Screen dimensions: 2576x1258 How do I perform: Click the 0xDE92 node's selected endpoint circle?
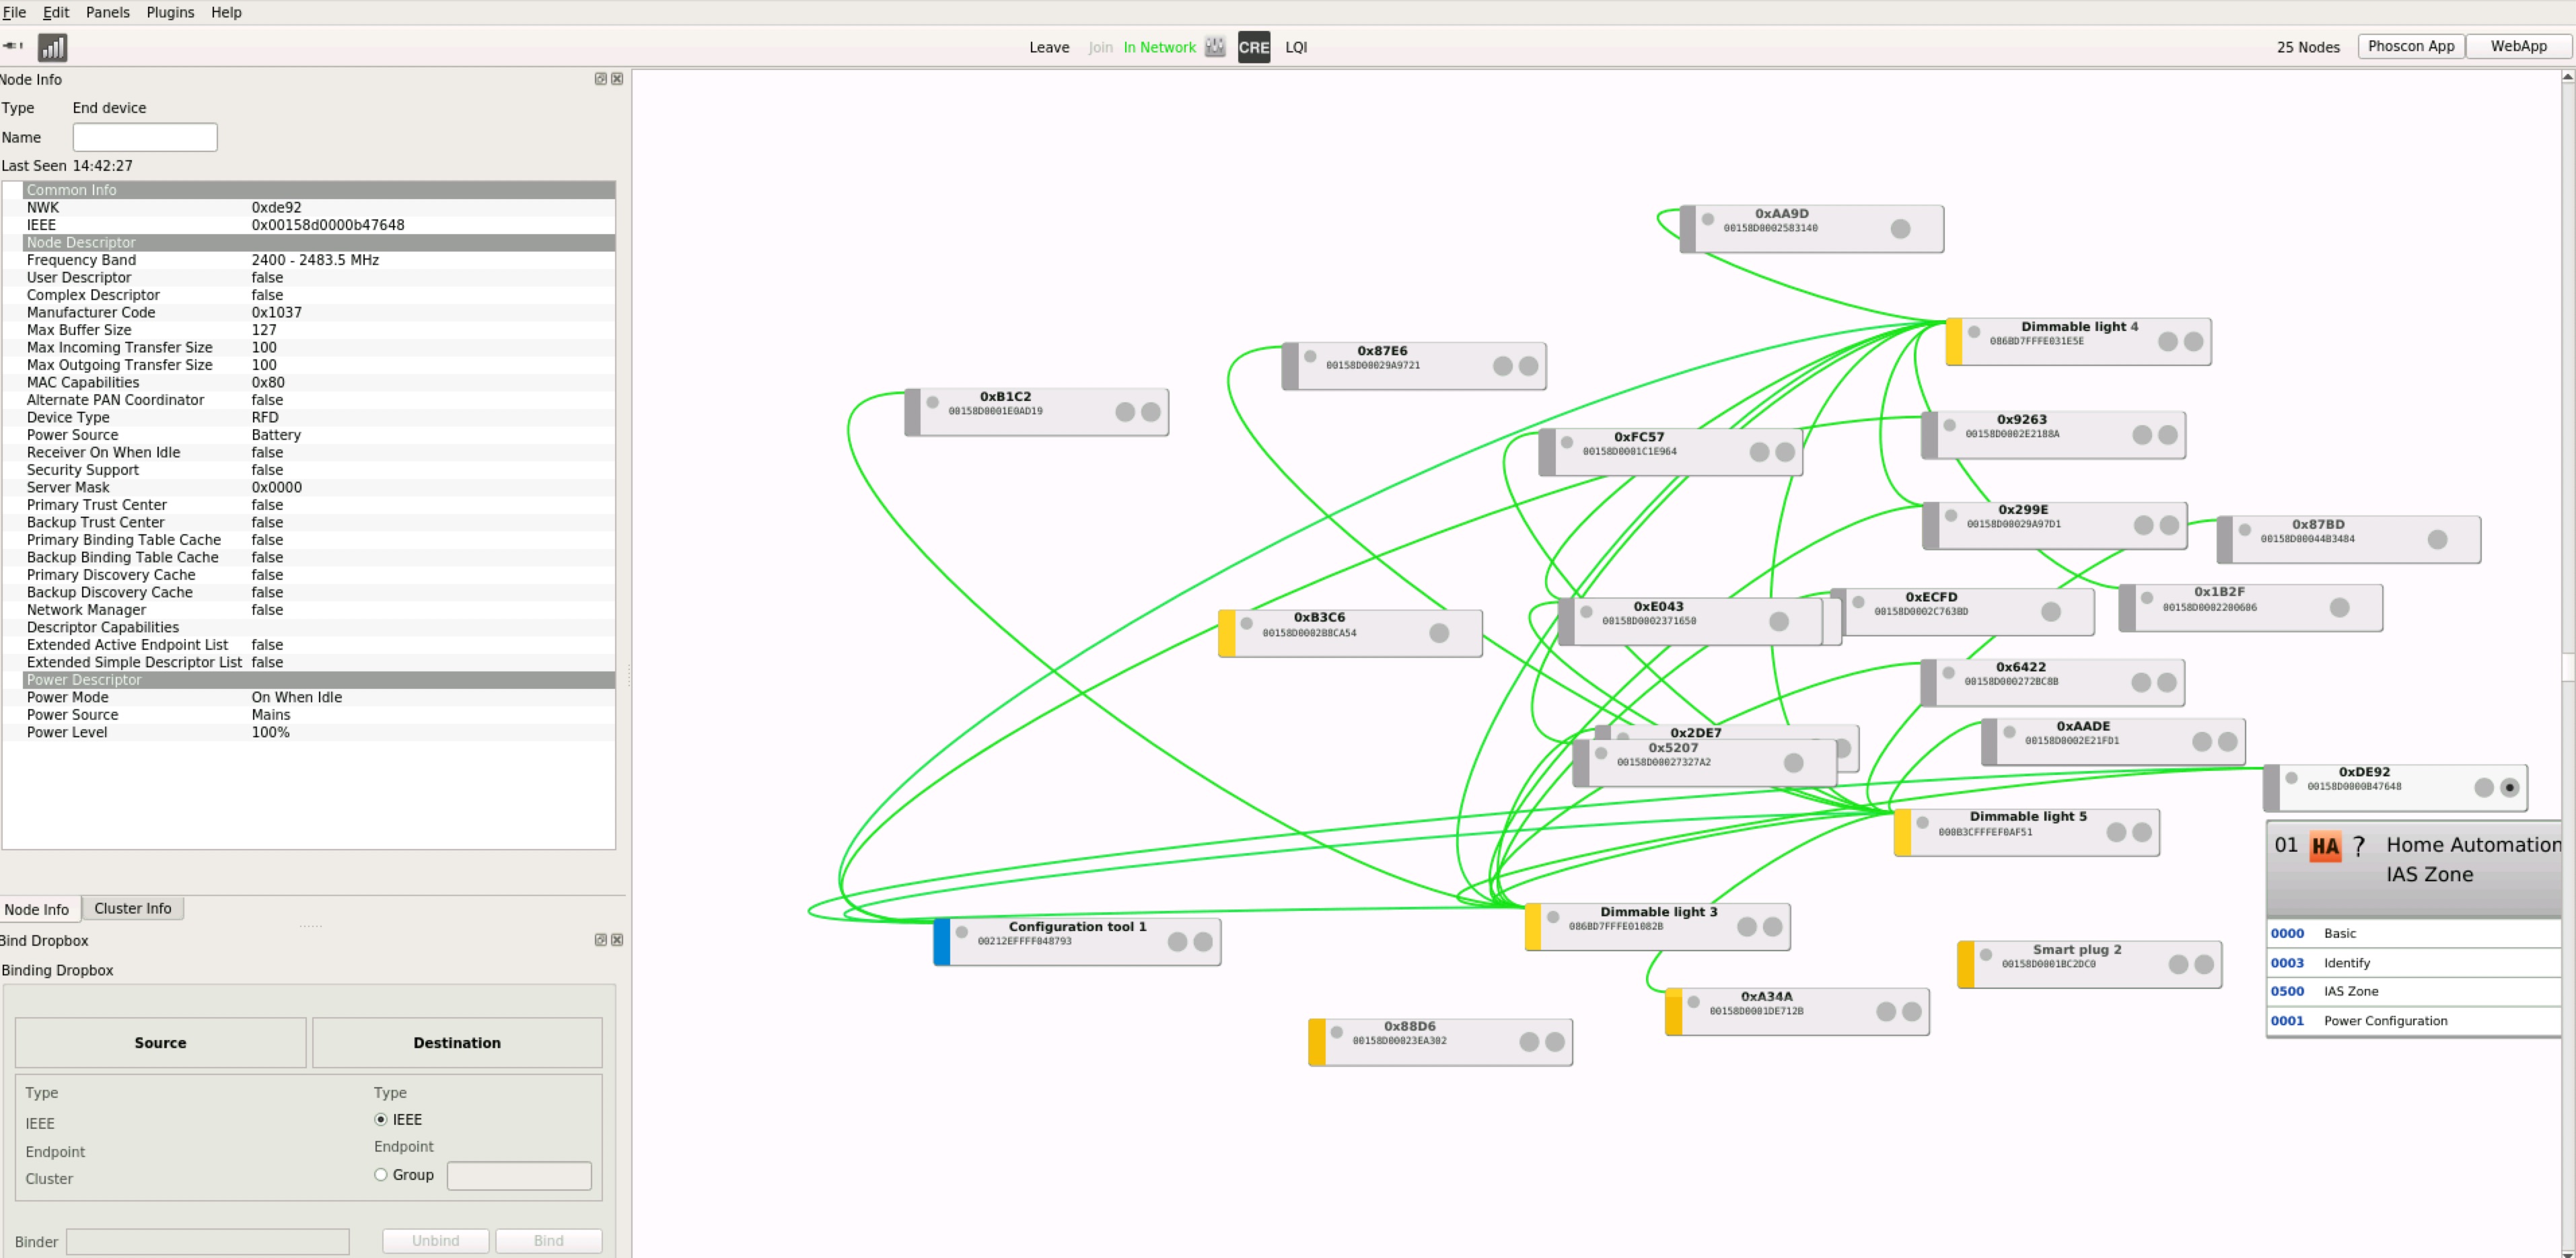pyautogui.click(x=2509, y=788)
